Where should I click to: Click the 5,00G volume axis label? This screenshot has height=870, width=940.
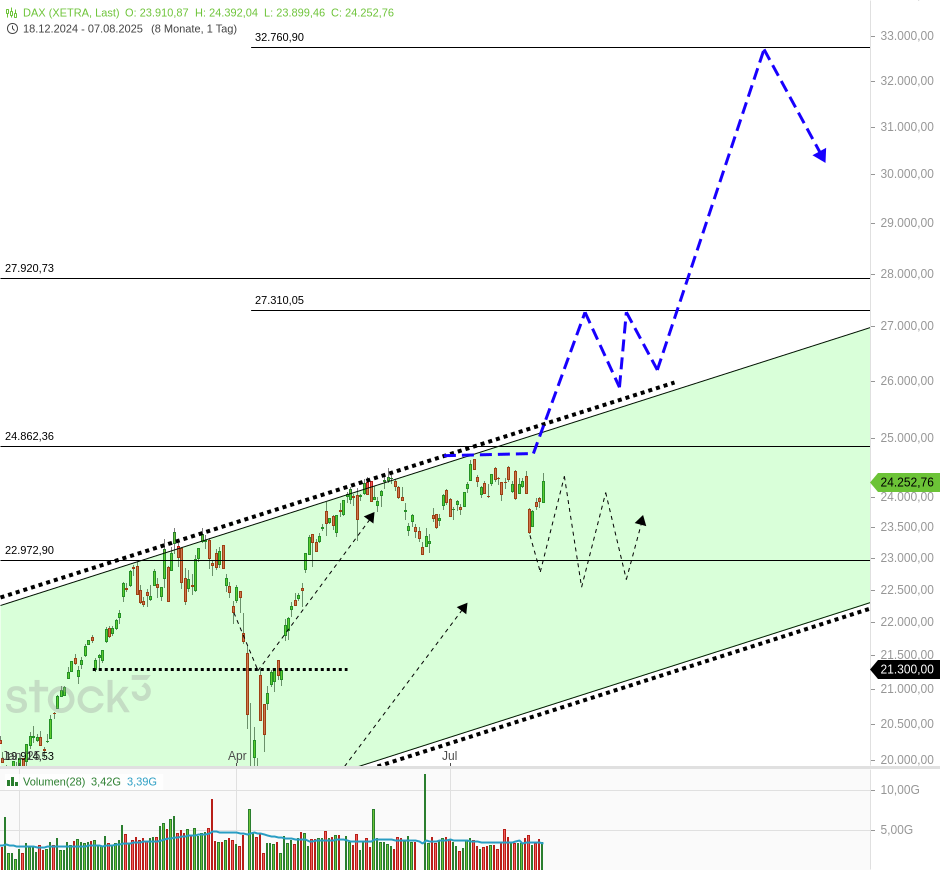point(896,830)
